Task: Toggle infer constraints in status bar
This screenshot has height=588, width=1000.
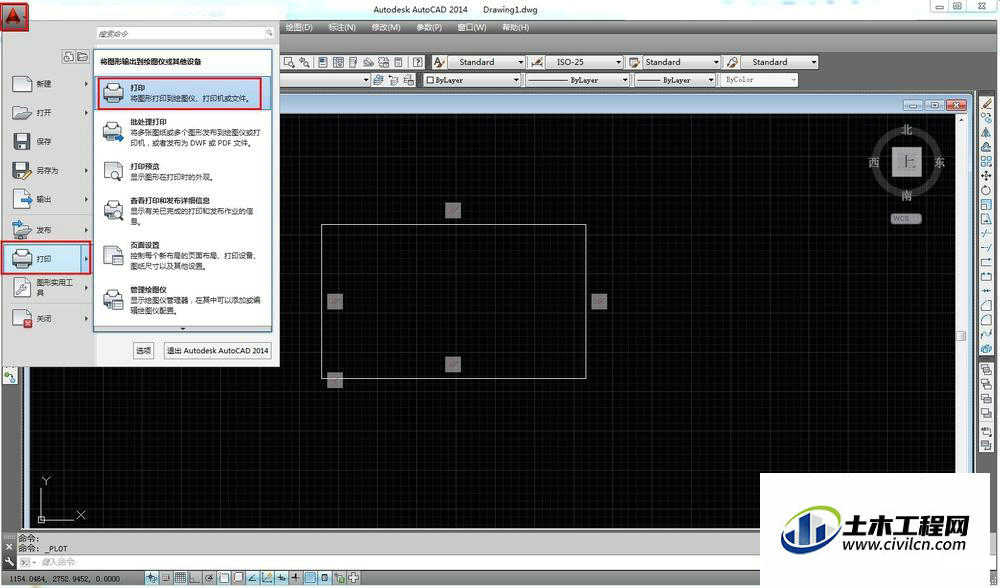Action: [x=152, y=578]
